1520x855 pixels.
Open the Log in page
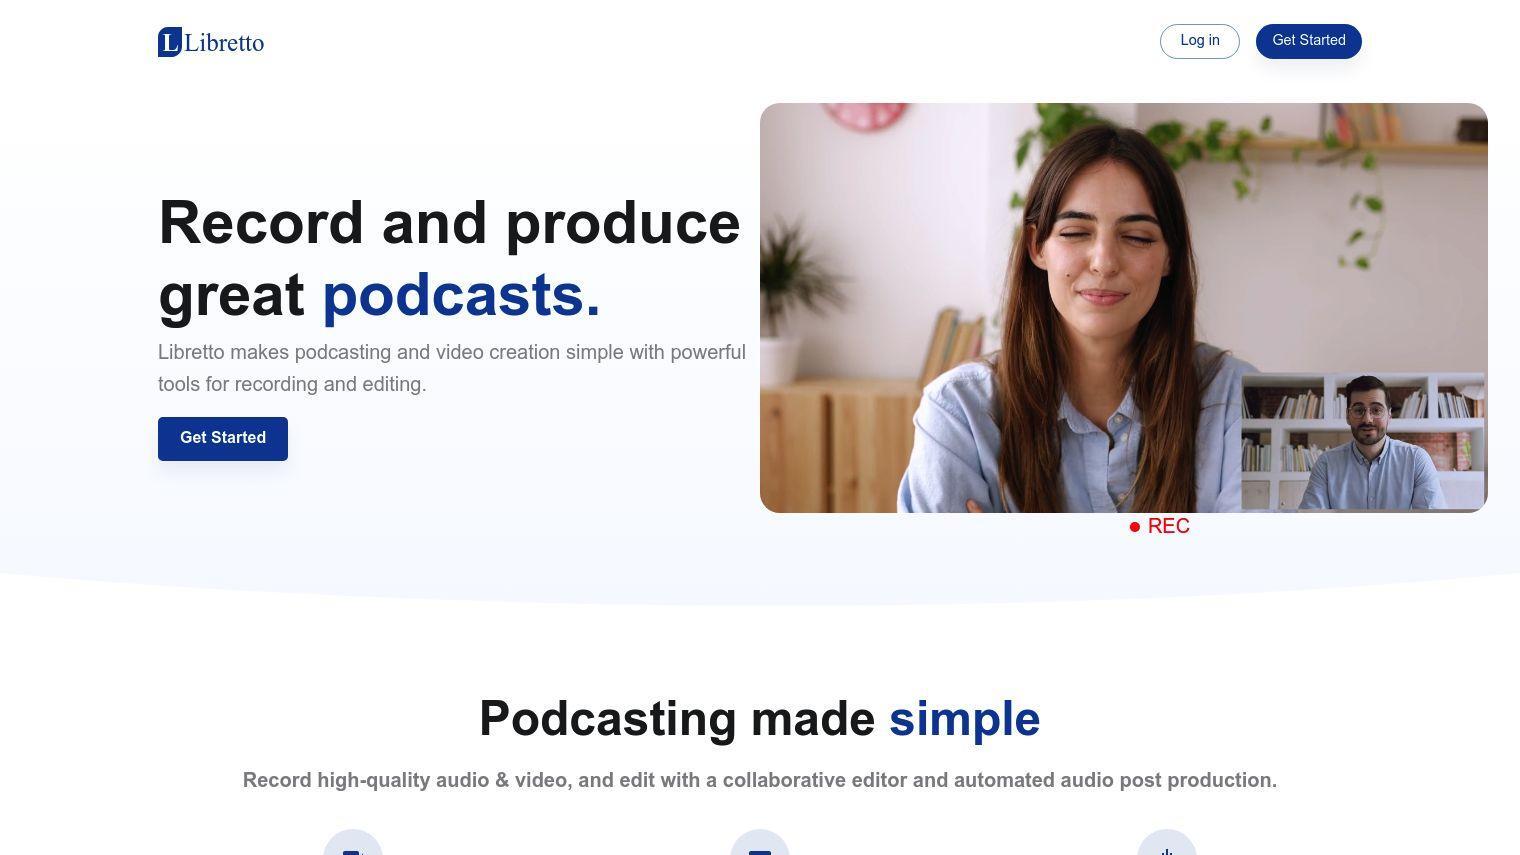1200,41
